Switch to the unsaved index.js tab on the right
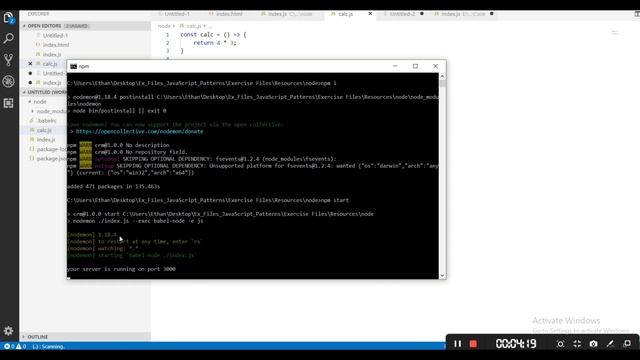640x360 pixels. 460,14
